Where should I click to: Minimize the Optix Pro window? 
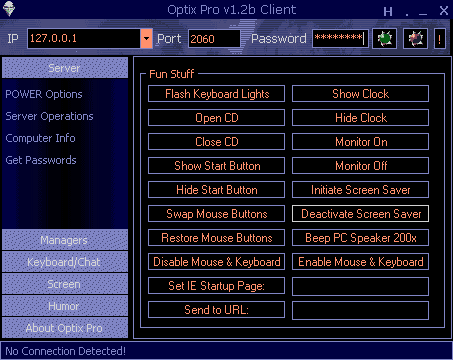[x=423, y=14]
